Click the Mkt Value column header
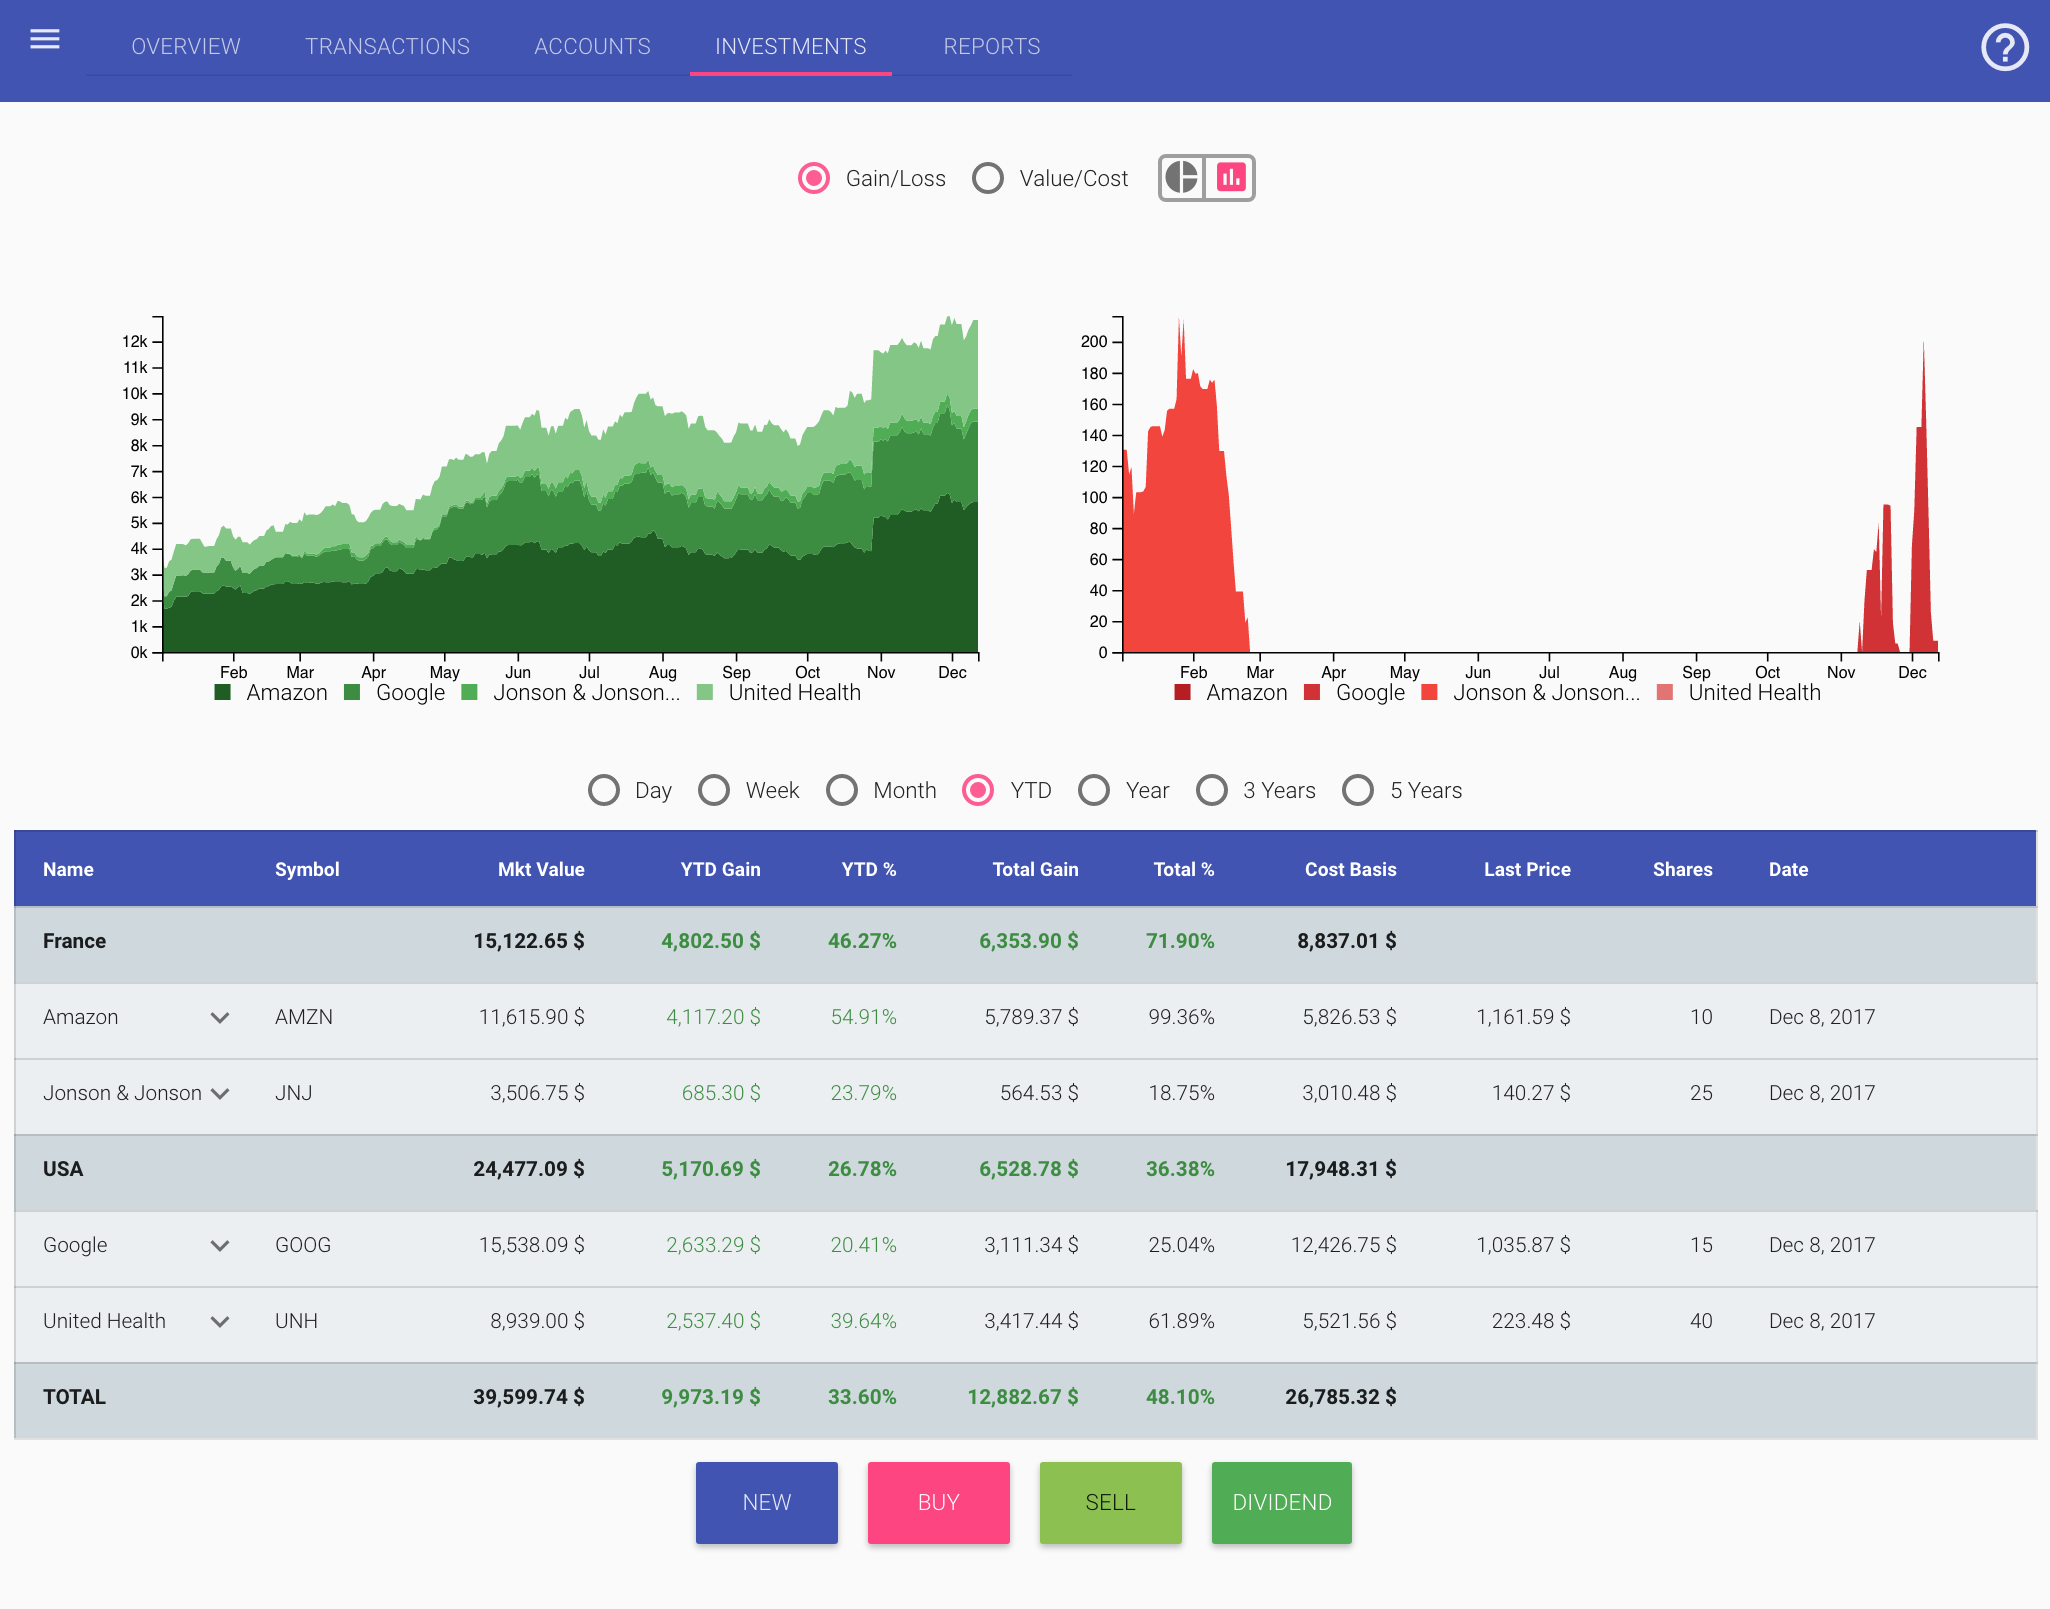This screenshot has height=1609, width=2050. (541, 869)
